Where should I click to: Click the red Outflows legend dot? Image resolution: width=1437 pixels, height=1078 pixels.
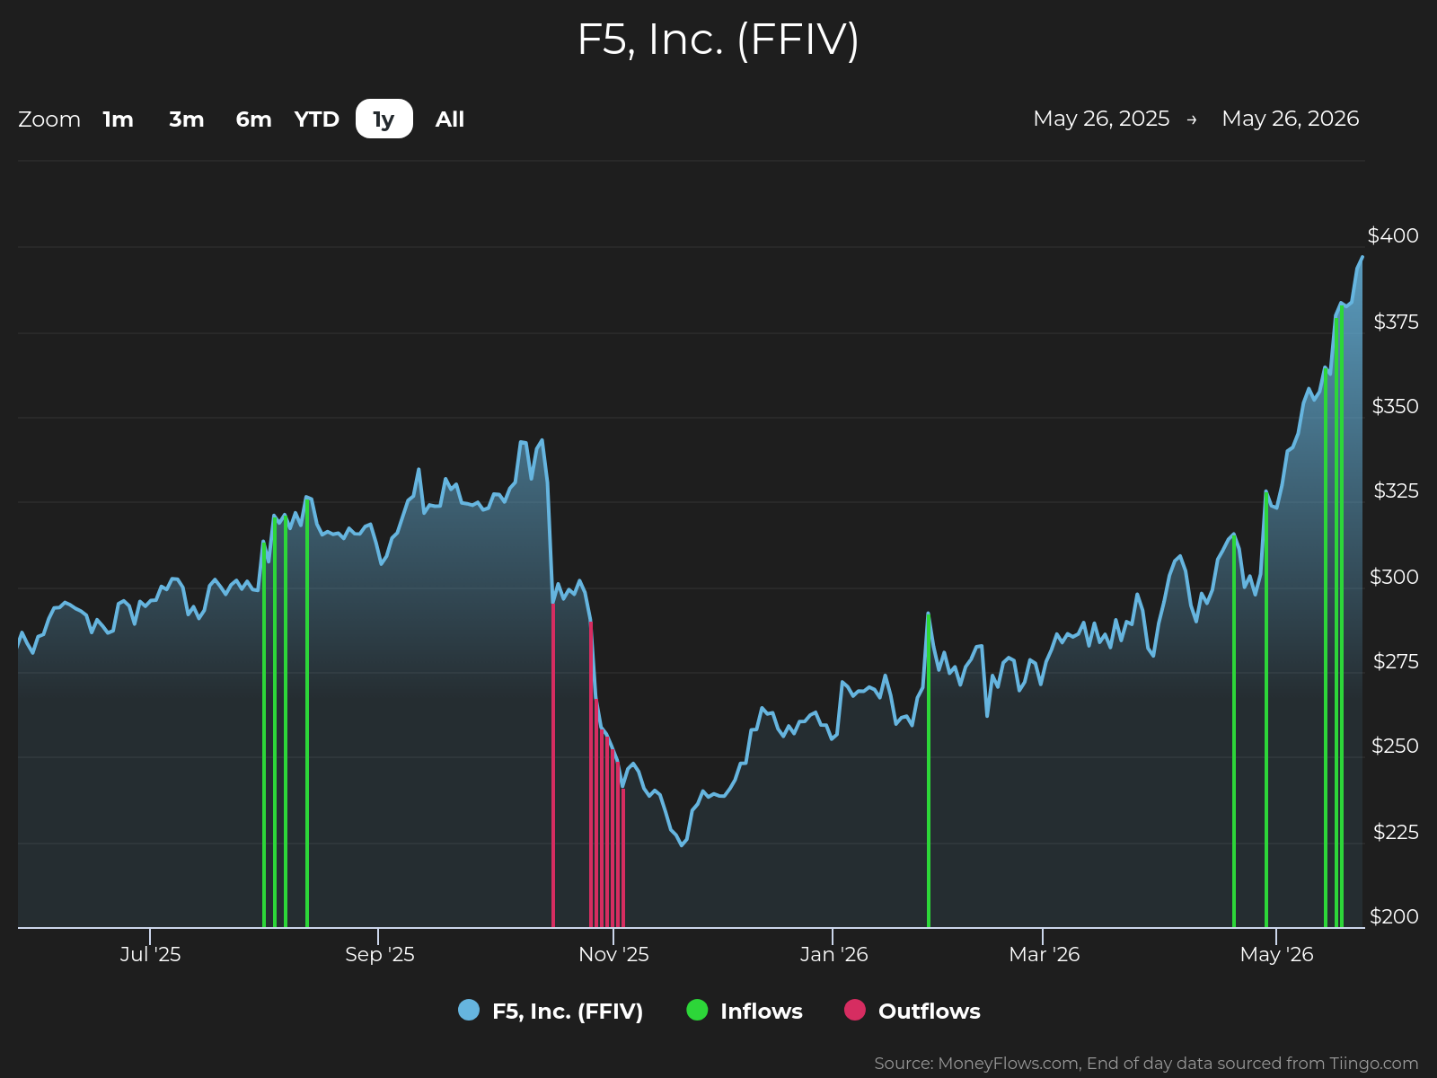pyautogui.click(x=854, y=1010)
